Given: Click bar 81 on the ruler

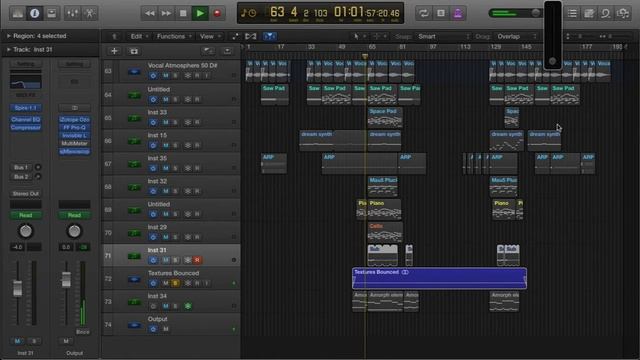Looking at the screenshot, I should [402, 47].
